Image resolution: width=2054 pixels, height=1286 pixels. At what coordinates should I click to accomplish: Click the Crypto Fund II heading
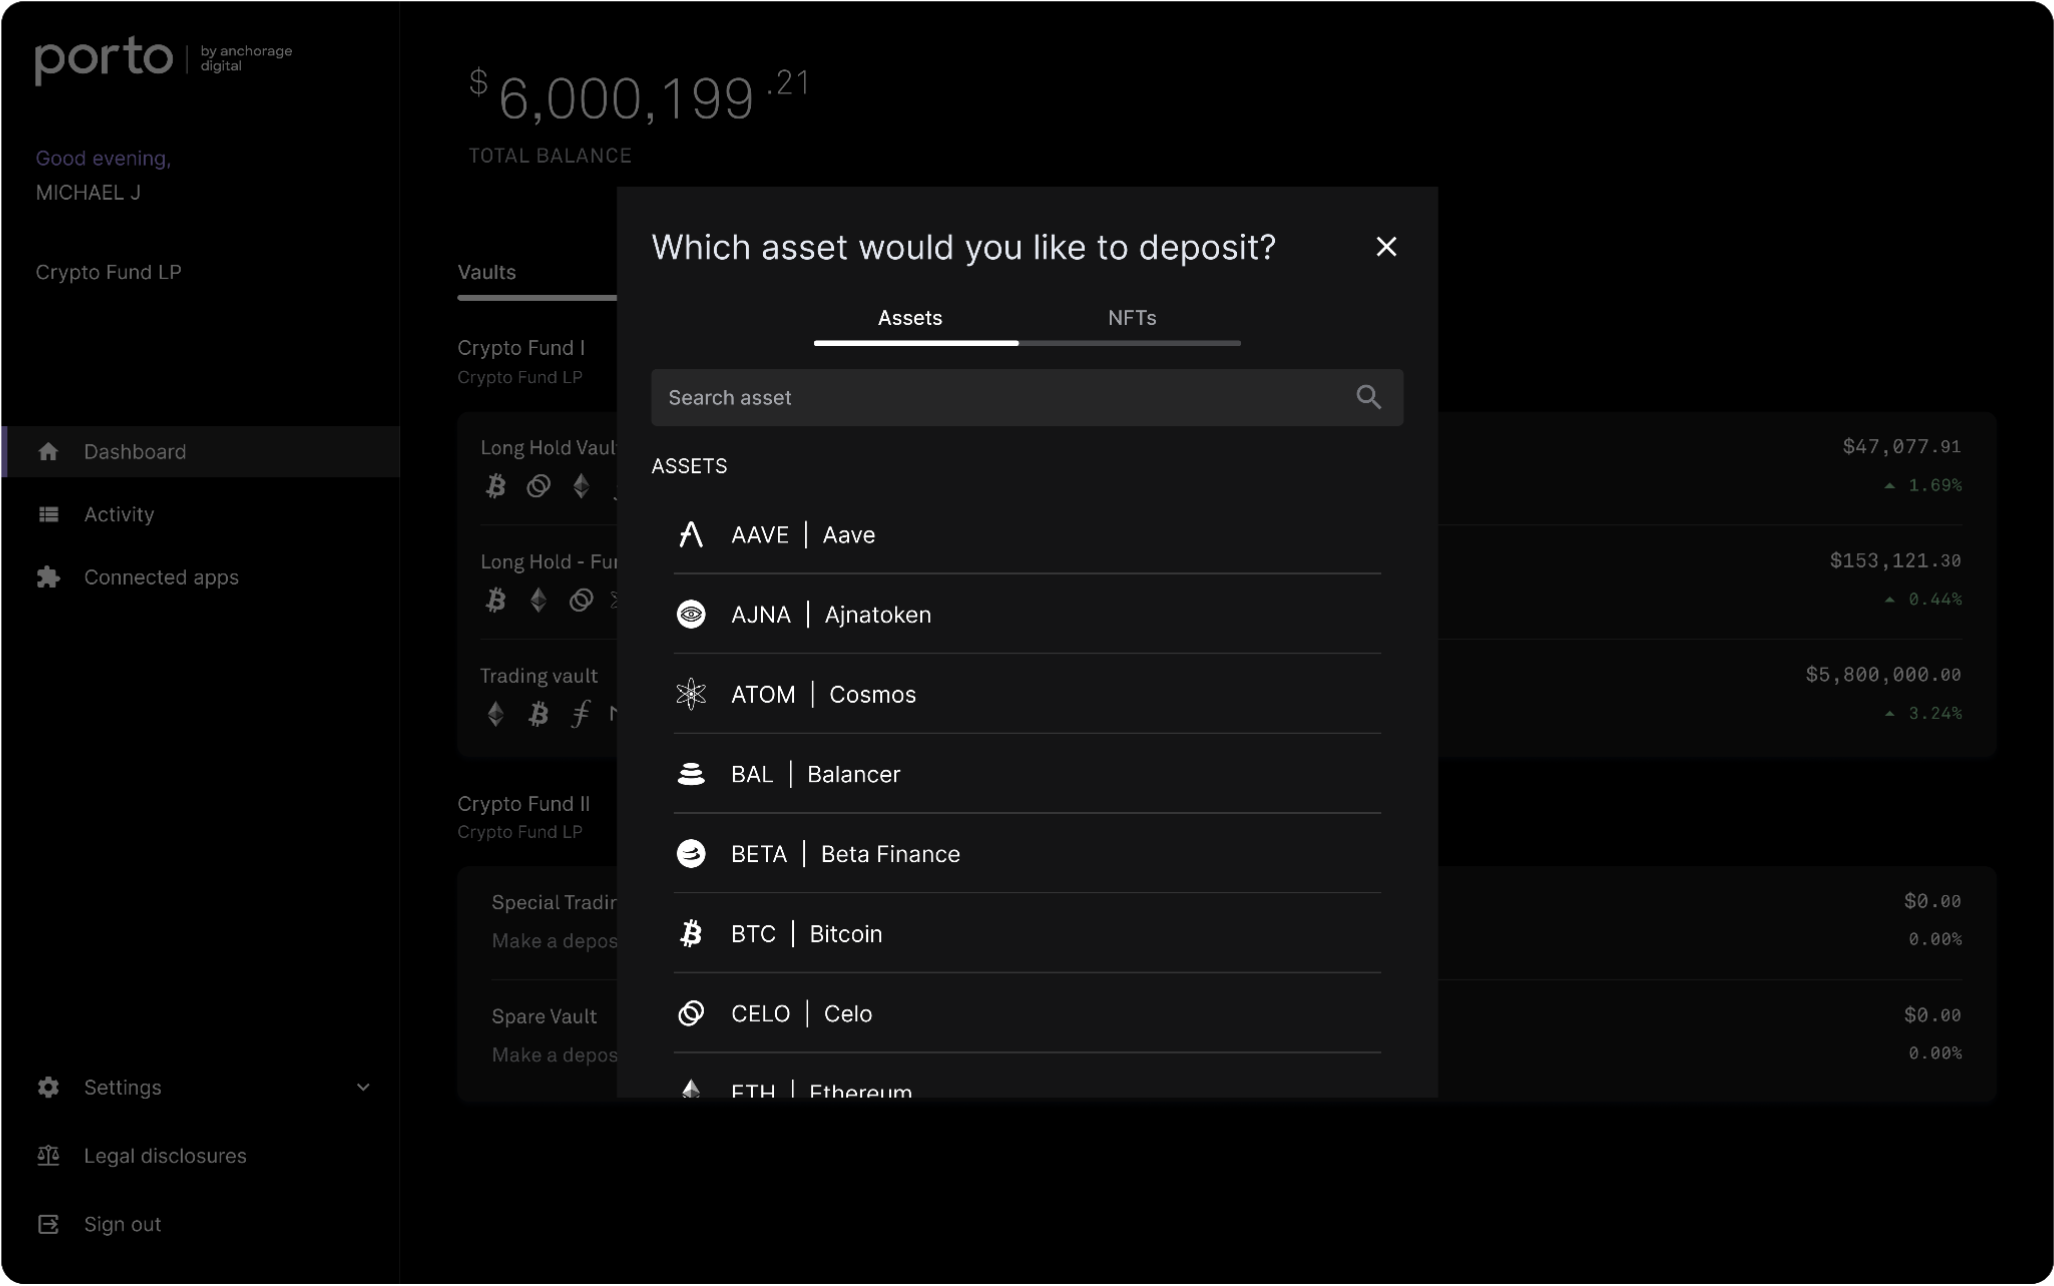(x=523, y=804)
